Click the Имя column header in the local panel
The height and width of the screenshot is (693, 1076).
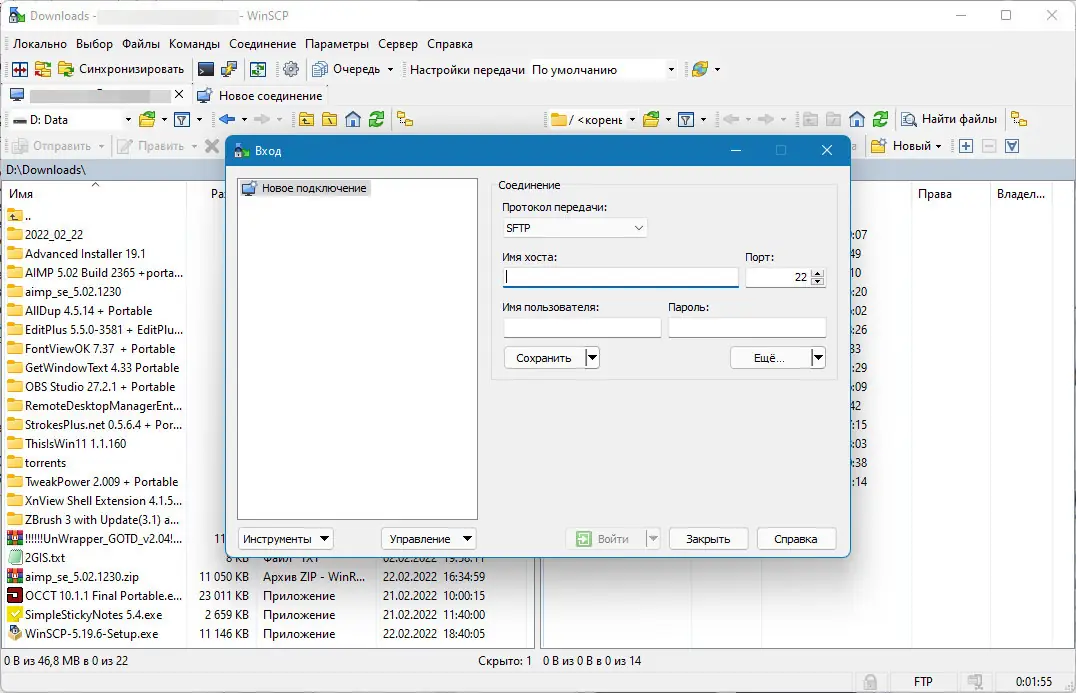(x=95, y=194)
